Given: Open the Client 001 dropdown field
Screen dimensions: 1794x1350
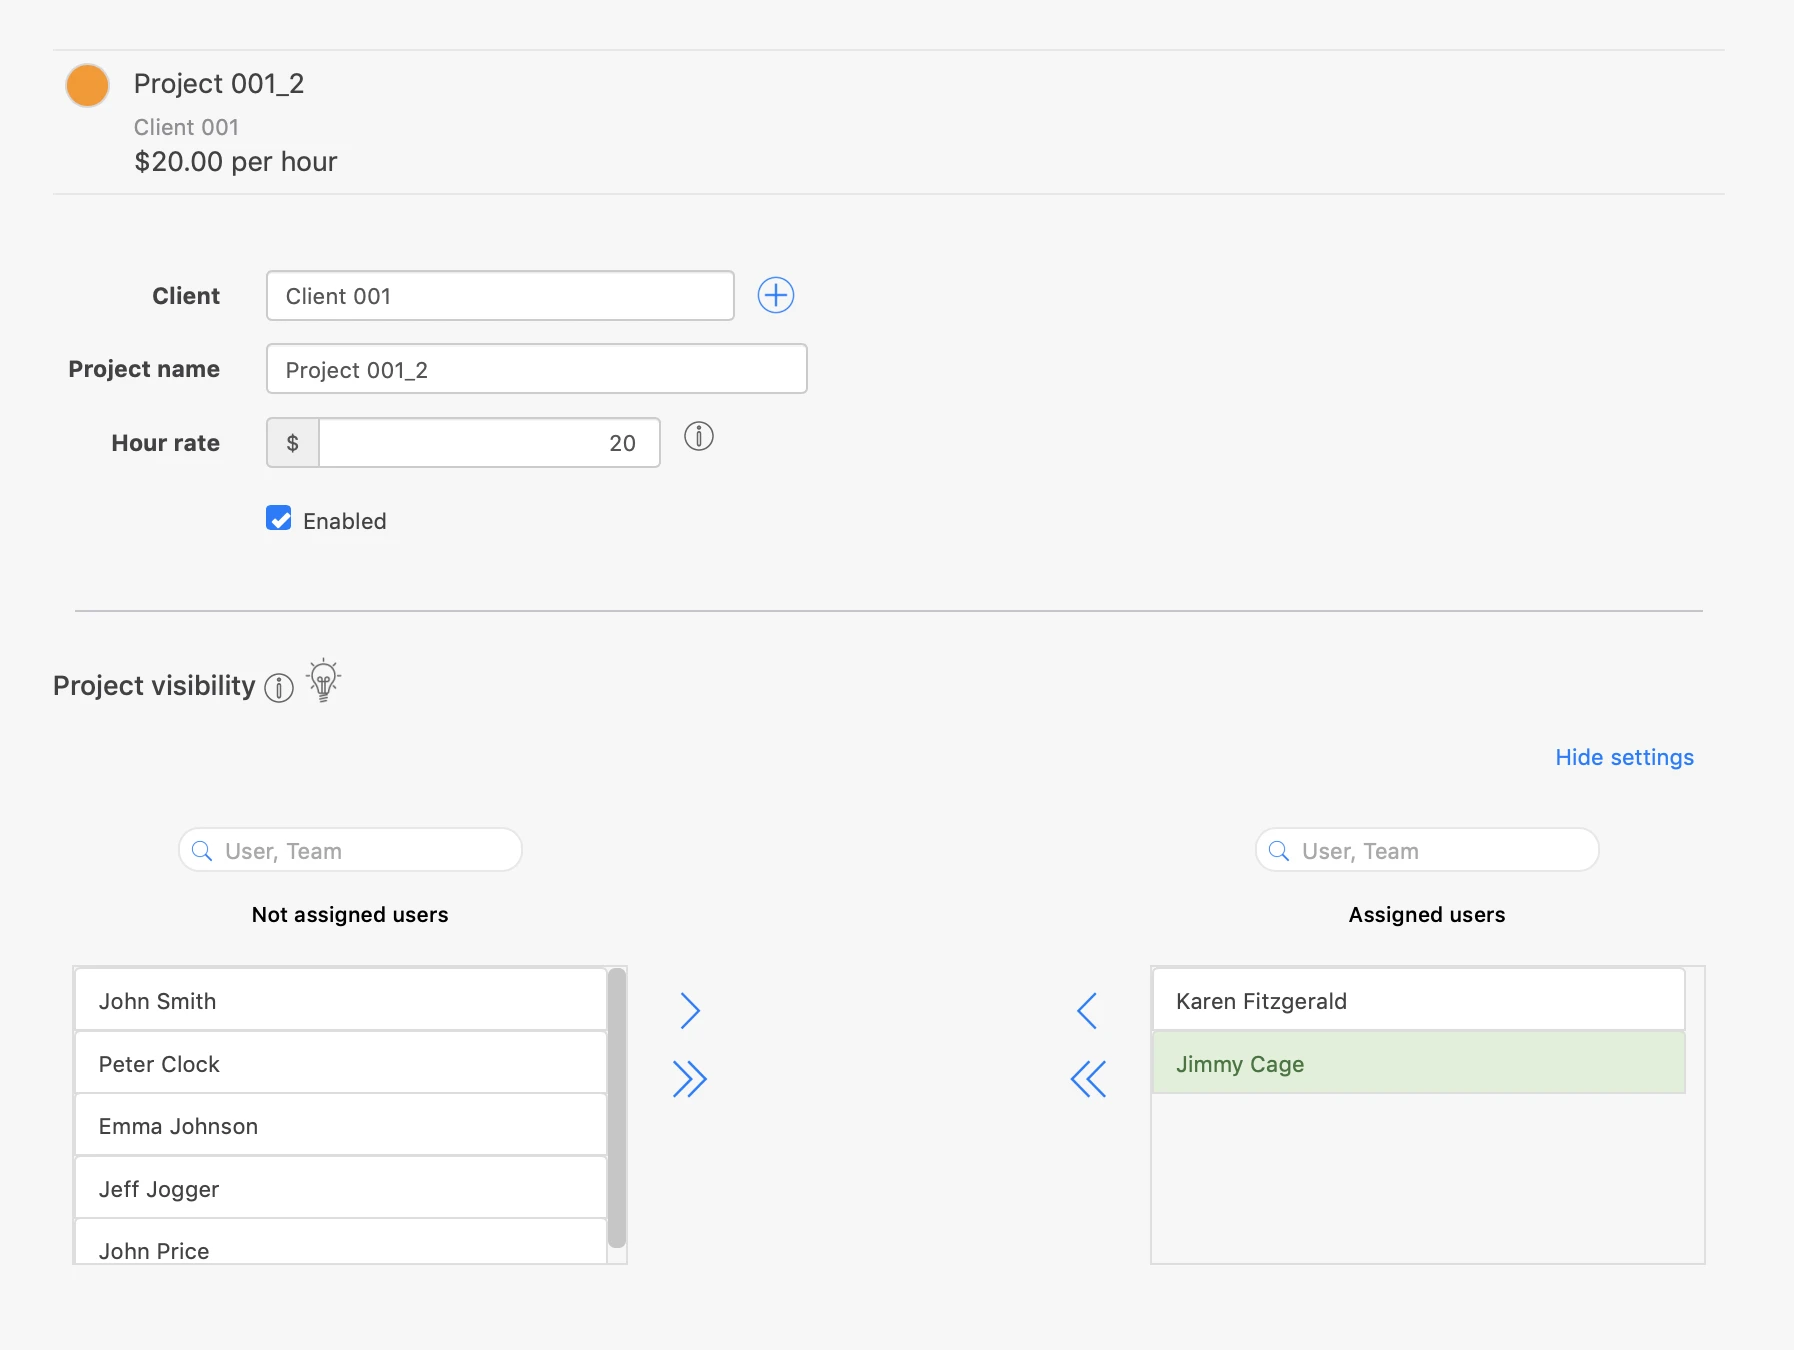Looking at the screenshot, I should click(500, 296).
